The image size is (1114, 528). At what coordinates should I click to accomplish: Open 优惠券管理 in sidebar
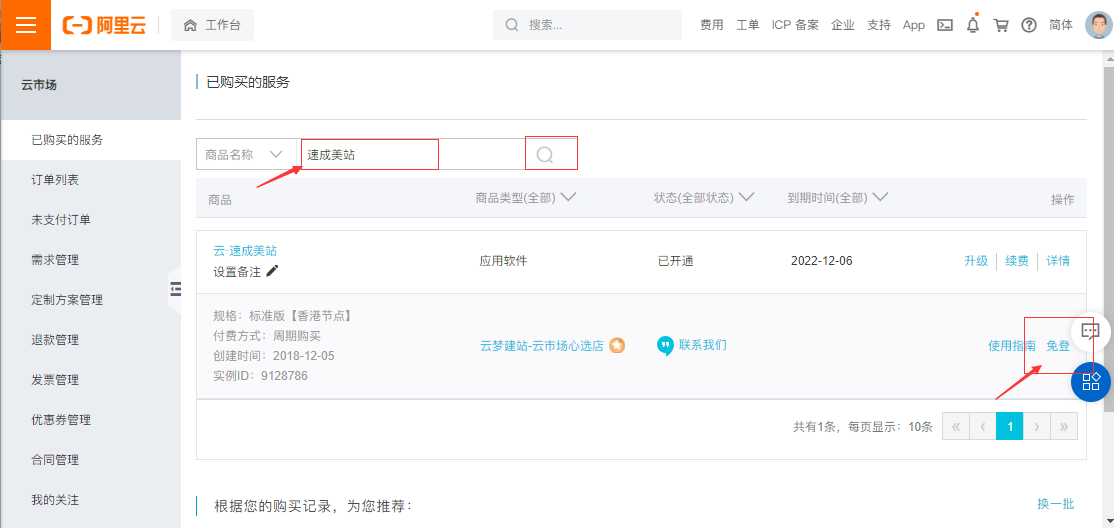click(91, 419)
